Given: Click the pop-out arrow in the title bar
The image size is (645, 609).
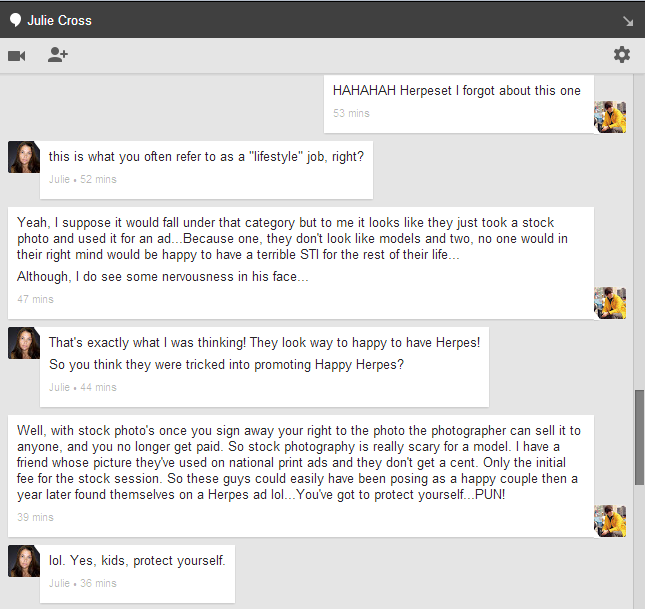Looking at the screenshot, I should [x=628, y=20].
